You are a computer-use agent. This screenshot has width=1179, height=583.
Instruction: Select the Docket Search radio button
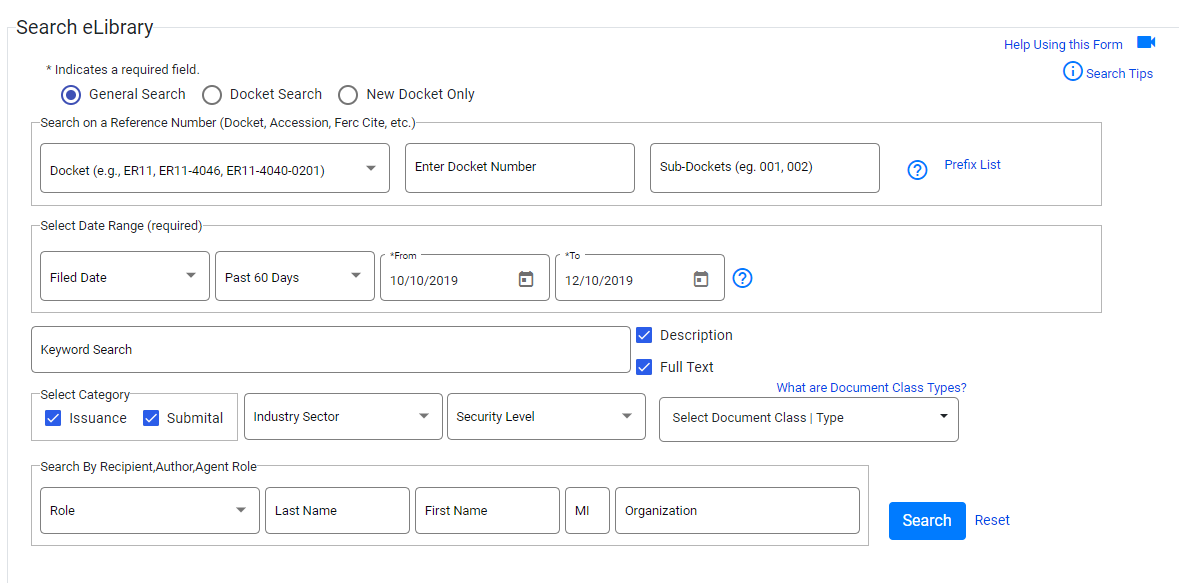click(212, 94)
